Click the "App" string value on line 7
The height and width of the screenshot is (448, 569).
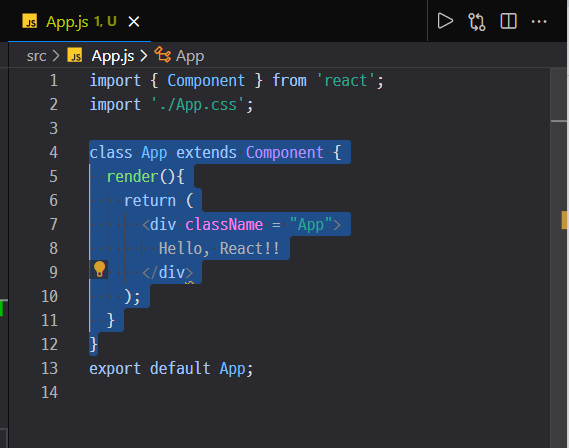[x=311, y=225]
